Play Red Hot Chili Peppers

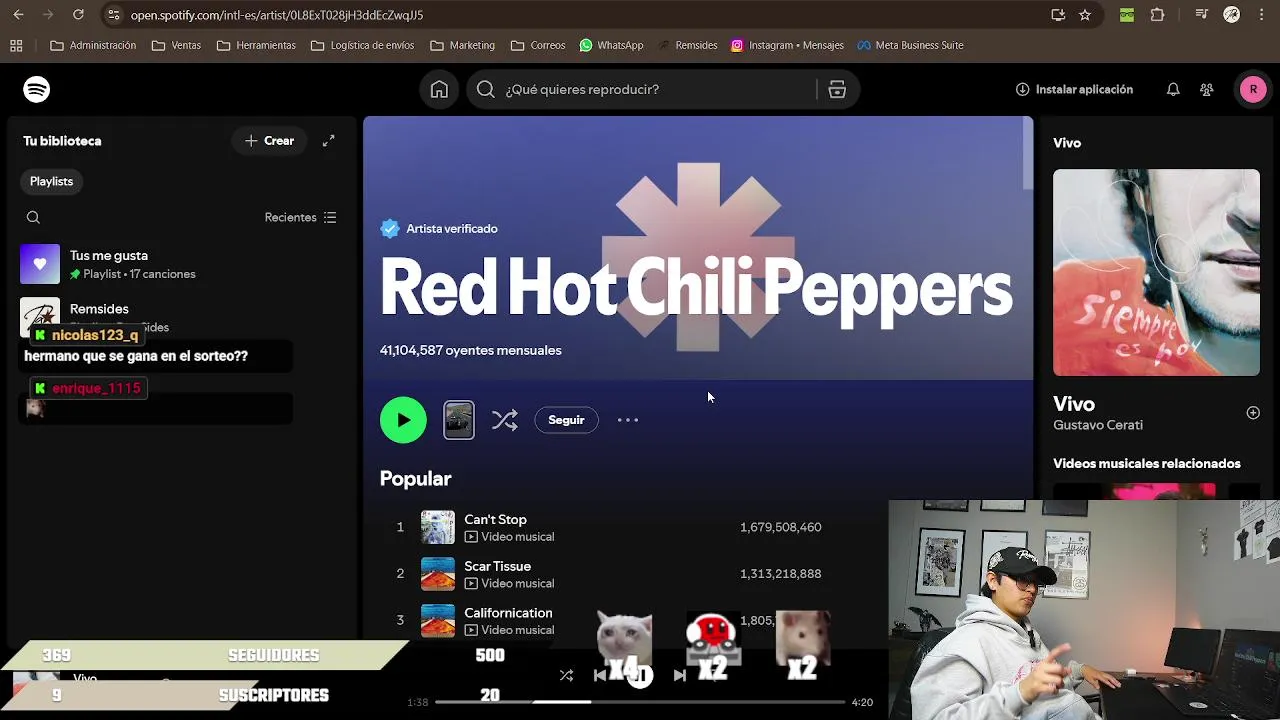click(403, 420)
